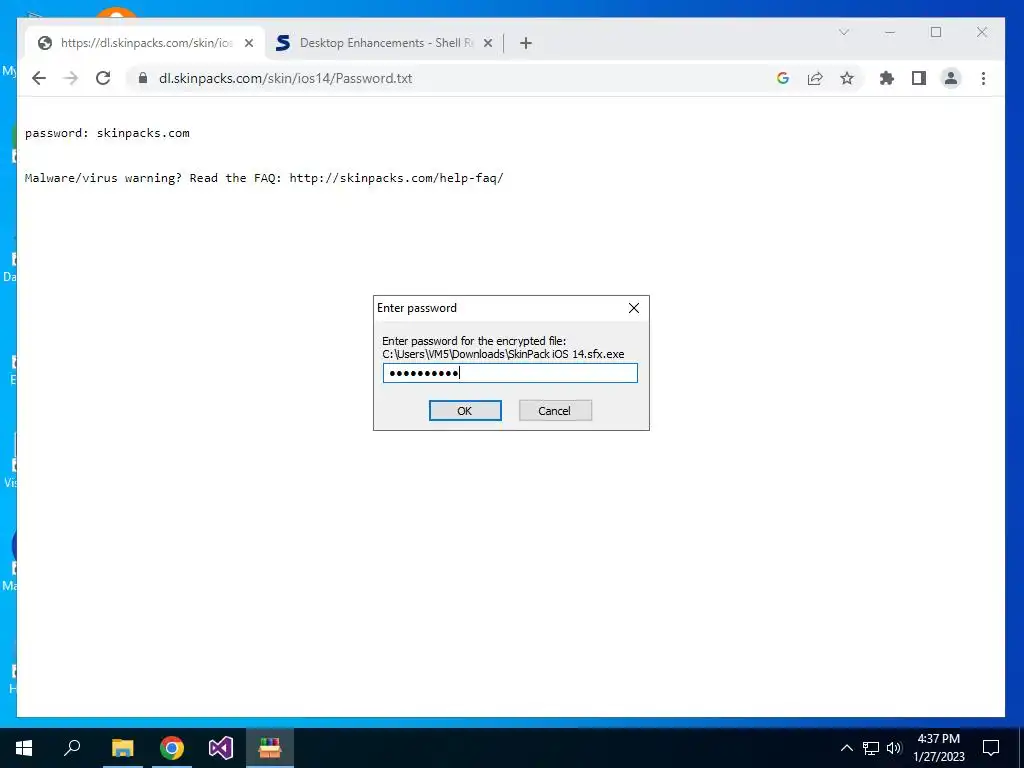Open a new tab with the plus button
The image size is (1024, 768).
pos(526,43)
